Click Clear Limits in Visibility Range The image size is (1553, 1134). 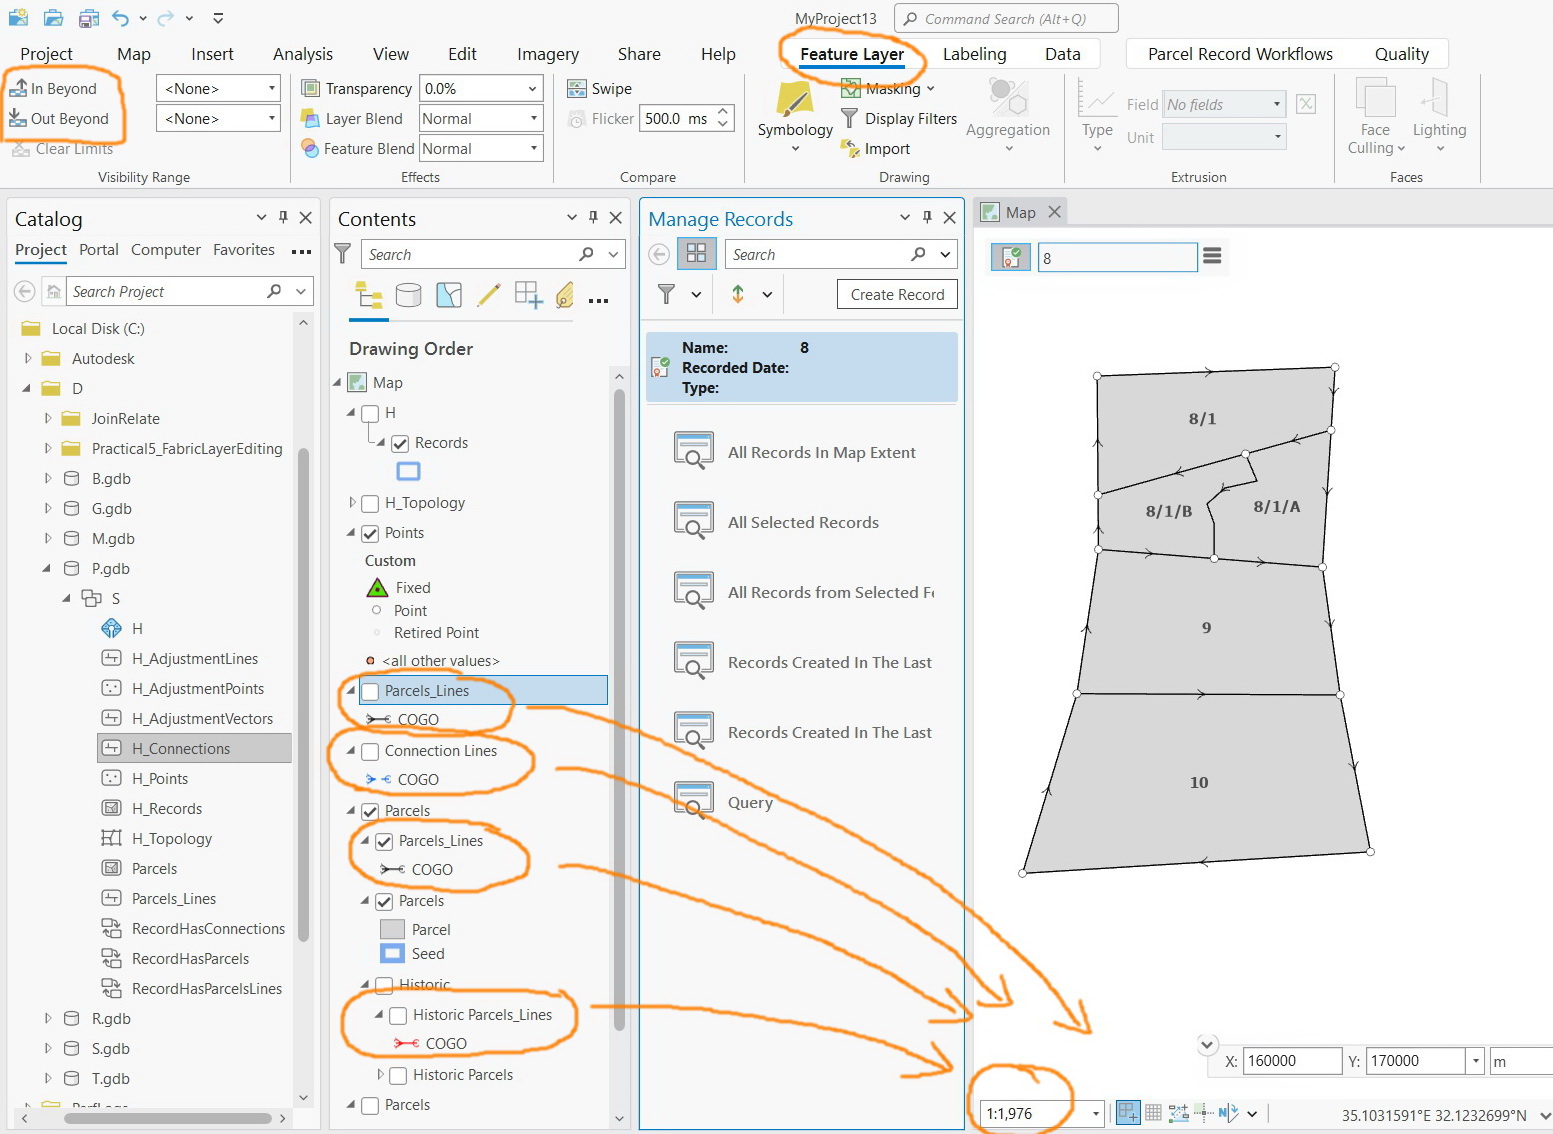pyautogui.click(x=73, y=148)
